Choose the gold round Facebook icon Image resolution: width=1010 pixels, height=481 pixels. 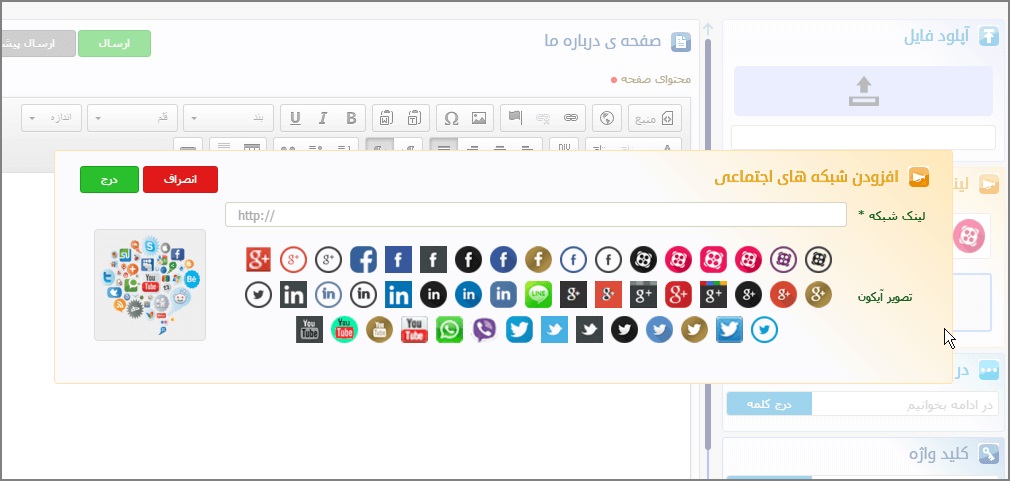pos(538,260)
